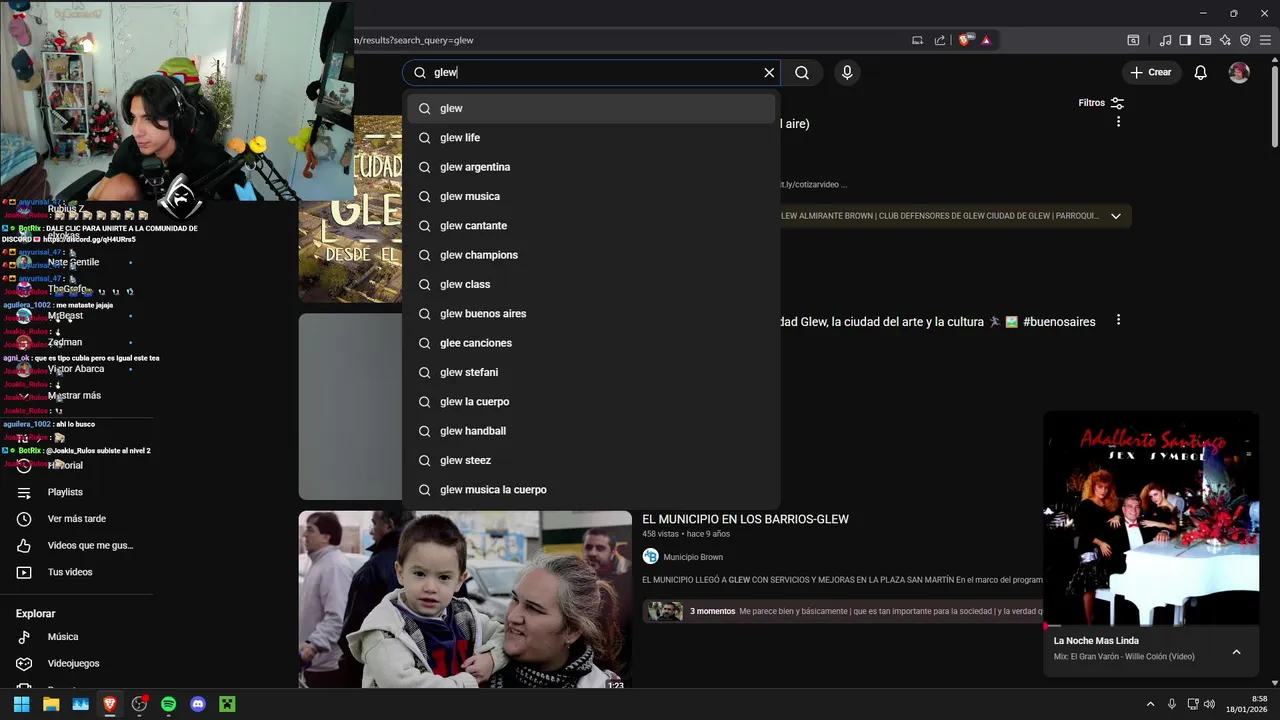The image size is (1280, 720).
Task: Open 'Ver más tarde' in the sidebar
Action: (76, 519)
